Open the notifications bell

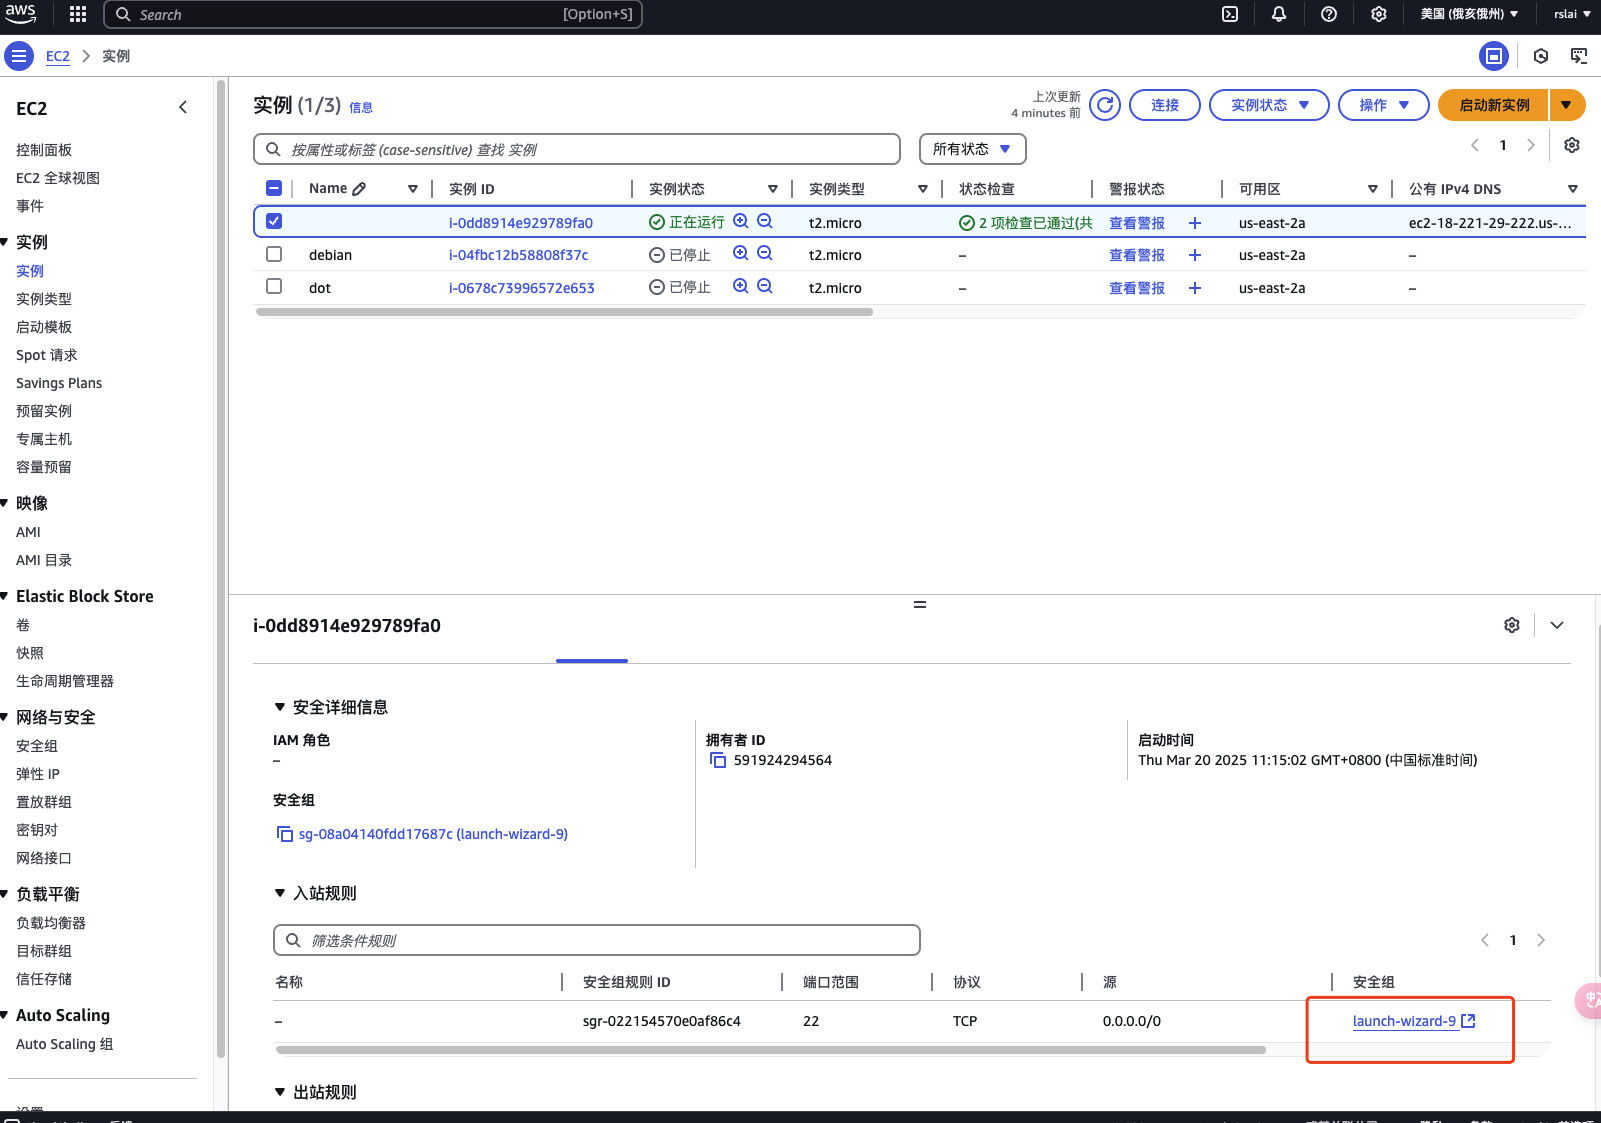(1279, 14)
